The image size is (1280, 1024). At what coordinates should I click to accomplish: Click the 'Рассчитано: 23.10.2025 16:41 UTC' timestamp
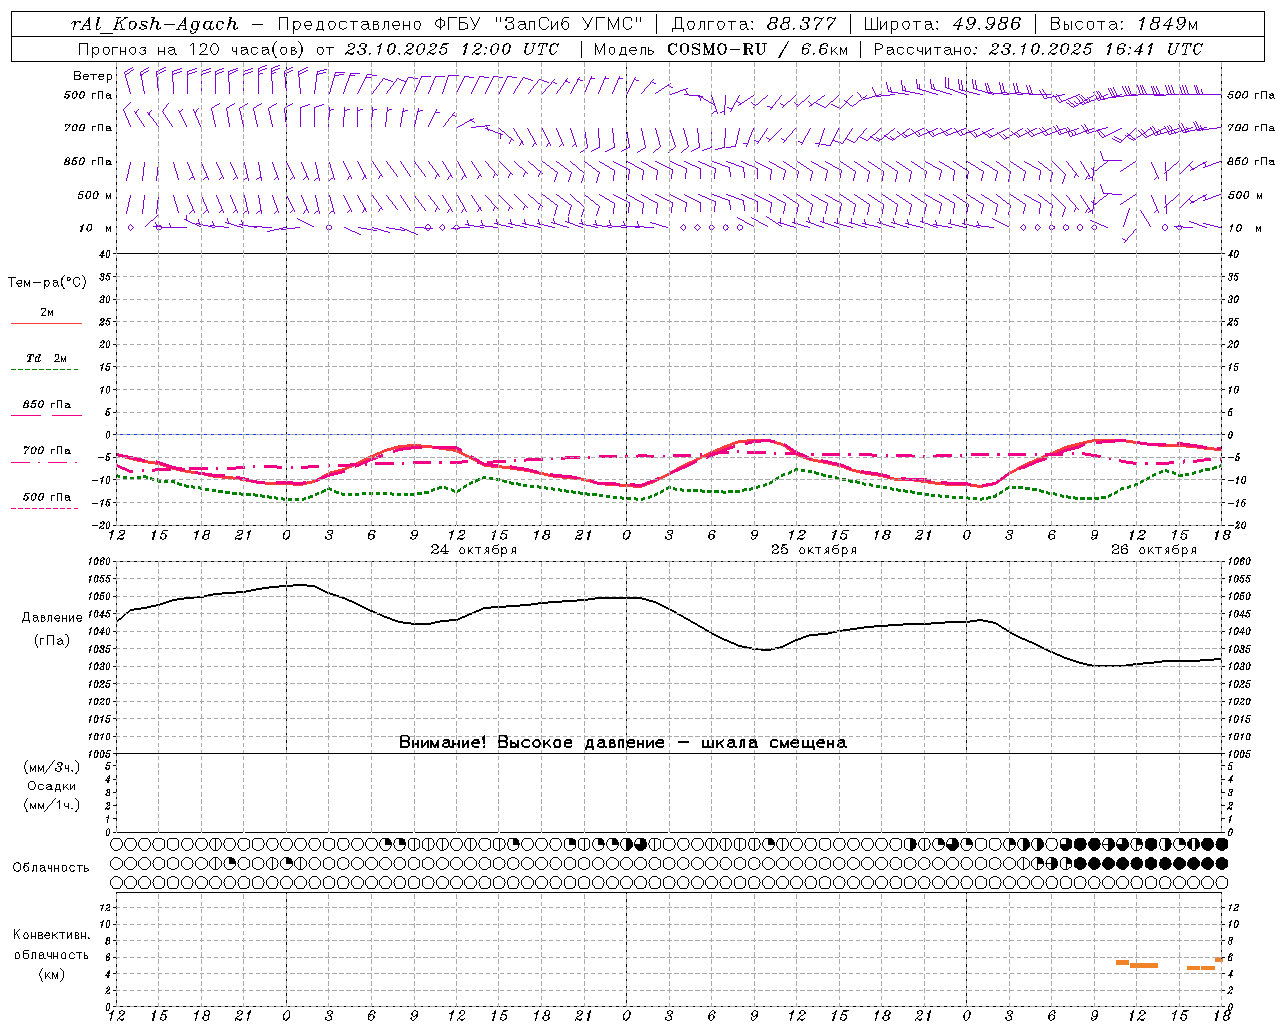1038,49
